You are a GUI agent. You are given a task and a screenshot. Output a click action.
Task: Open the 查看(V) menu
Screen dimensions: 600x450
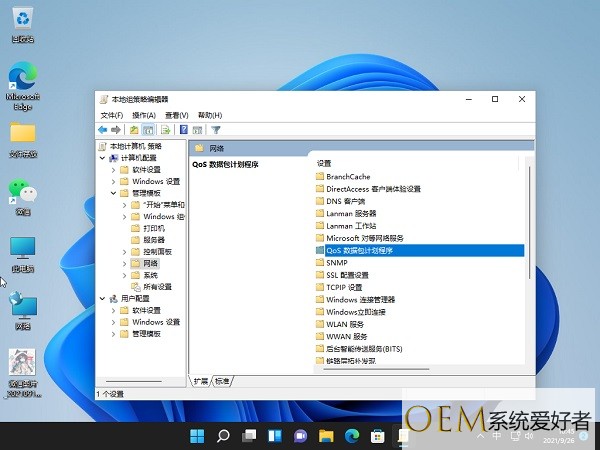(175, 115)
